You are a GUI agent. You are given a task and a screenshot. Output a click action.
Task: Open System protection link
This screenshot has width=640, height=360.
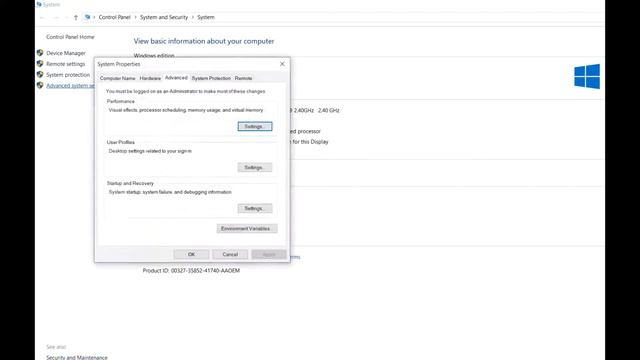coord(68,75)
